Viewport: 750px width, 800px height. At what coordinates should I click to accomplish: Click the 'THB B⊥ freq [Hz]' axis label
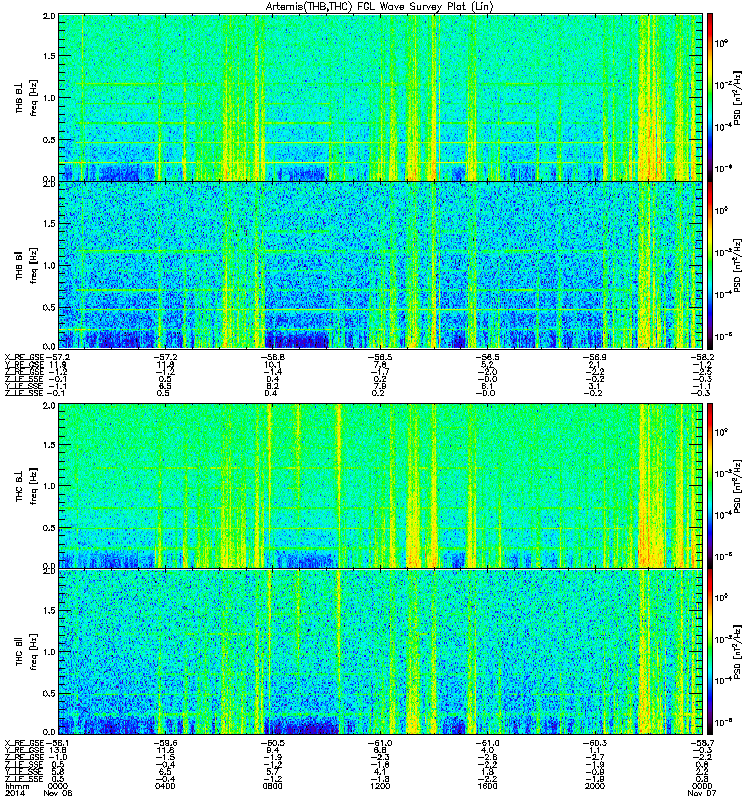click(27, 97)
